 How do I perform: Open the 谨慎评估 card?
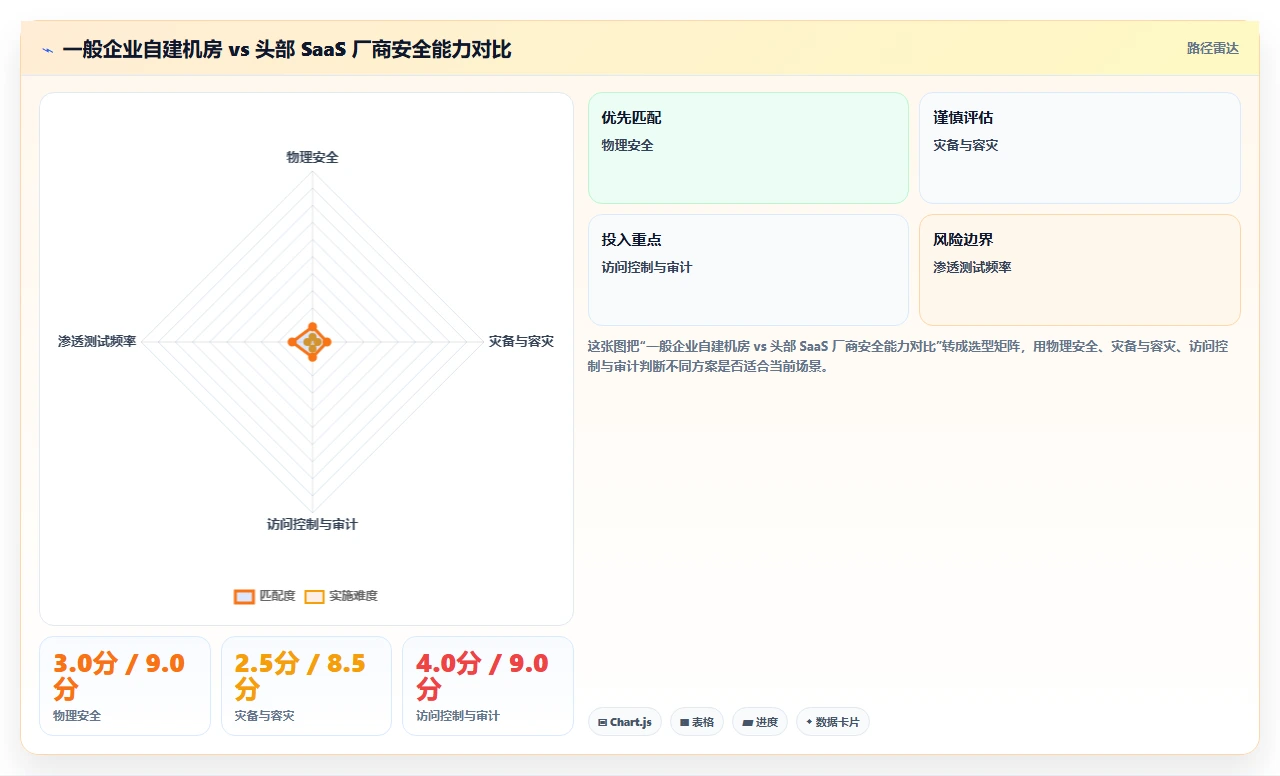[x=1080, y=148]
